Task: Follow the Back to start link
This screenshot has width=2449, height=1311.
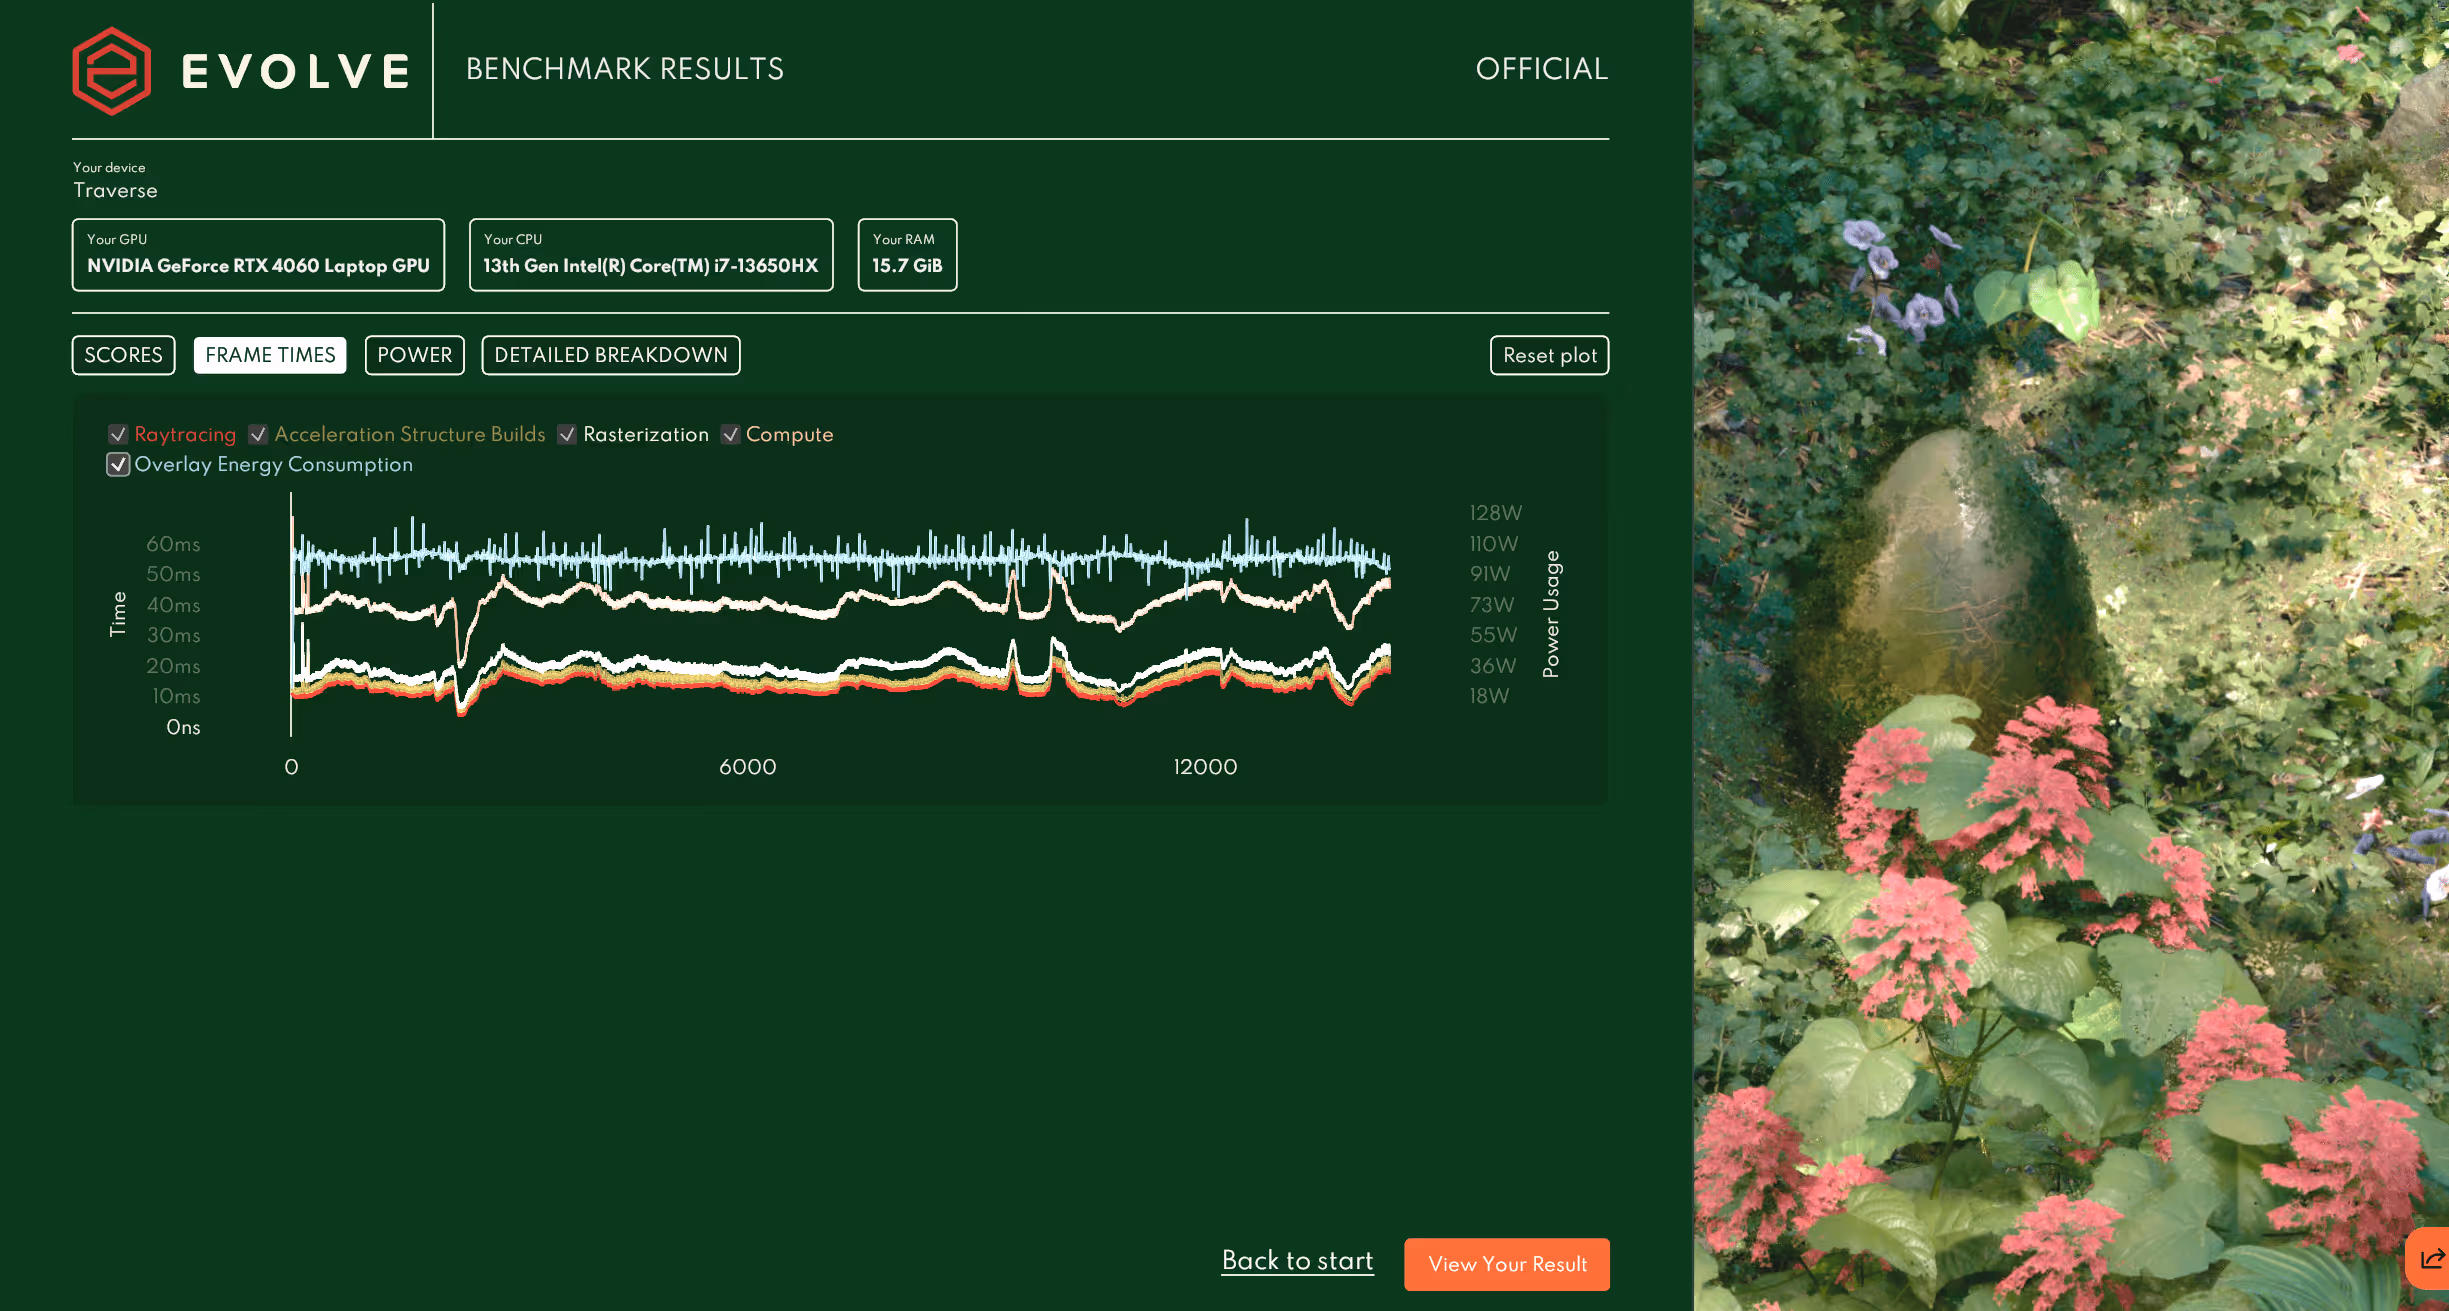Action: coord(1297,1261)
